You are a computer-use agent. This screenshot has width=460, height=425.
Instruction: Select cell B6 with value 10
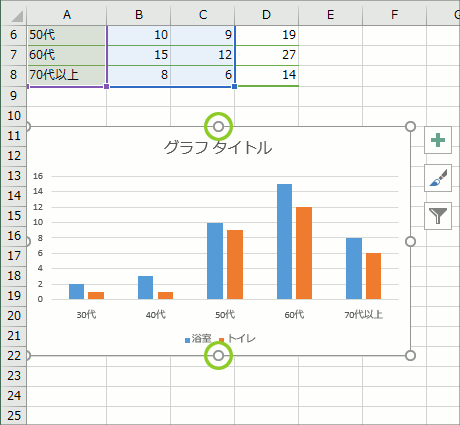(139, 35)
